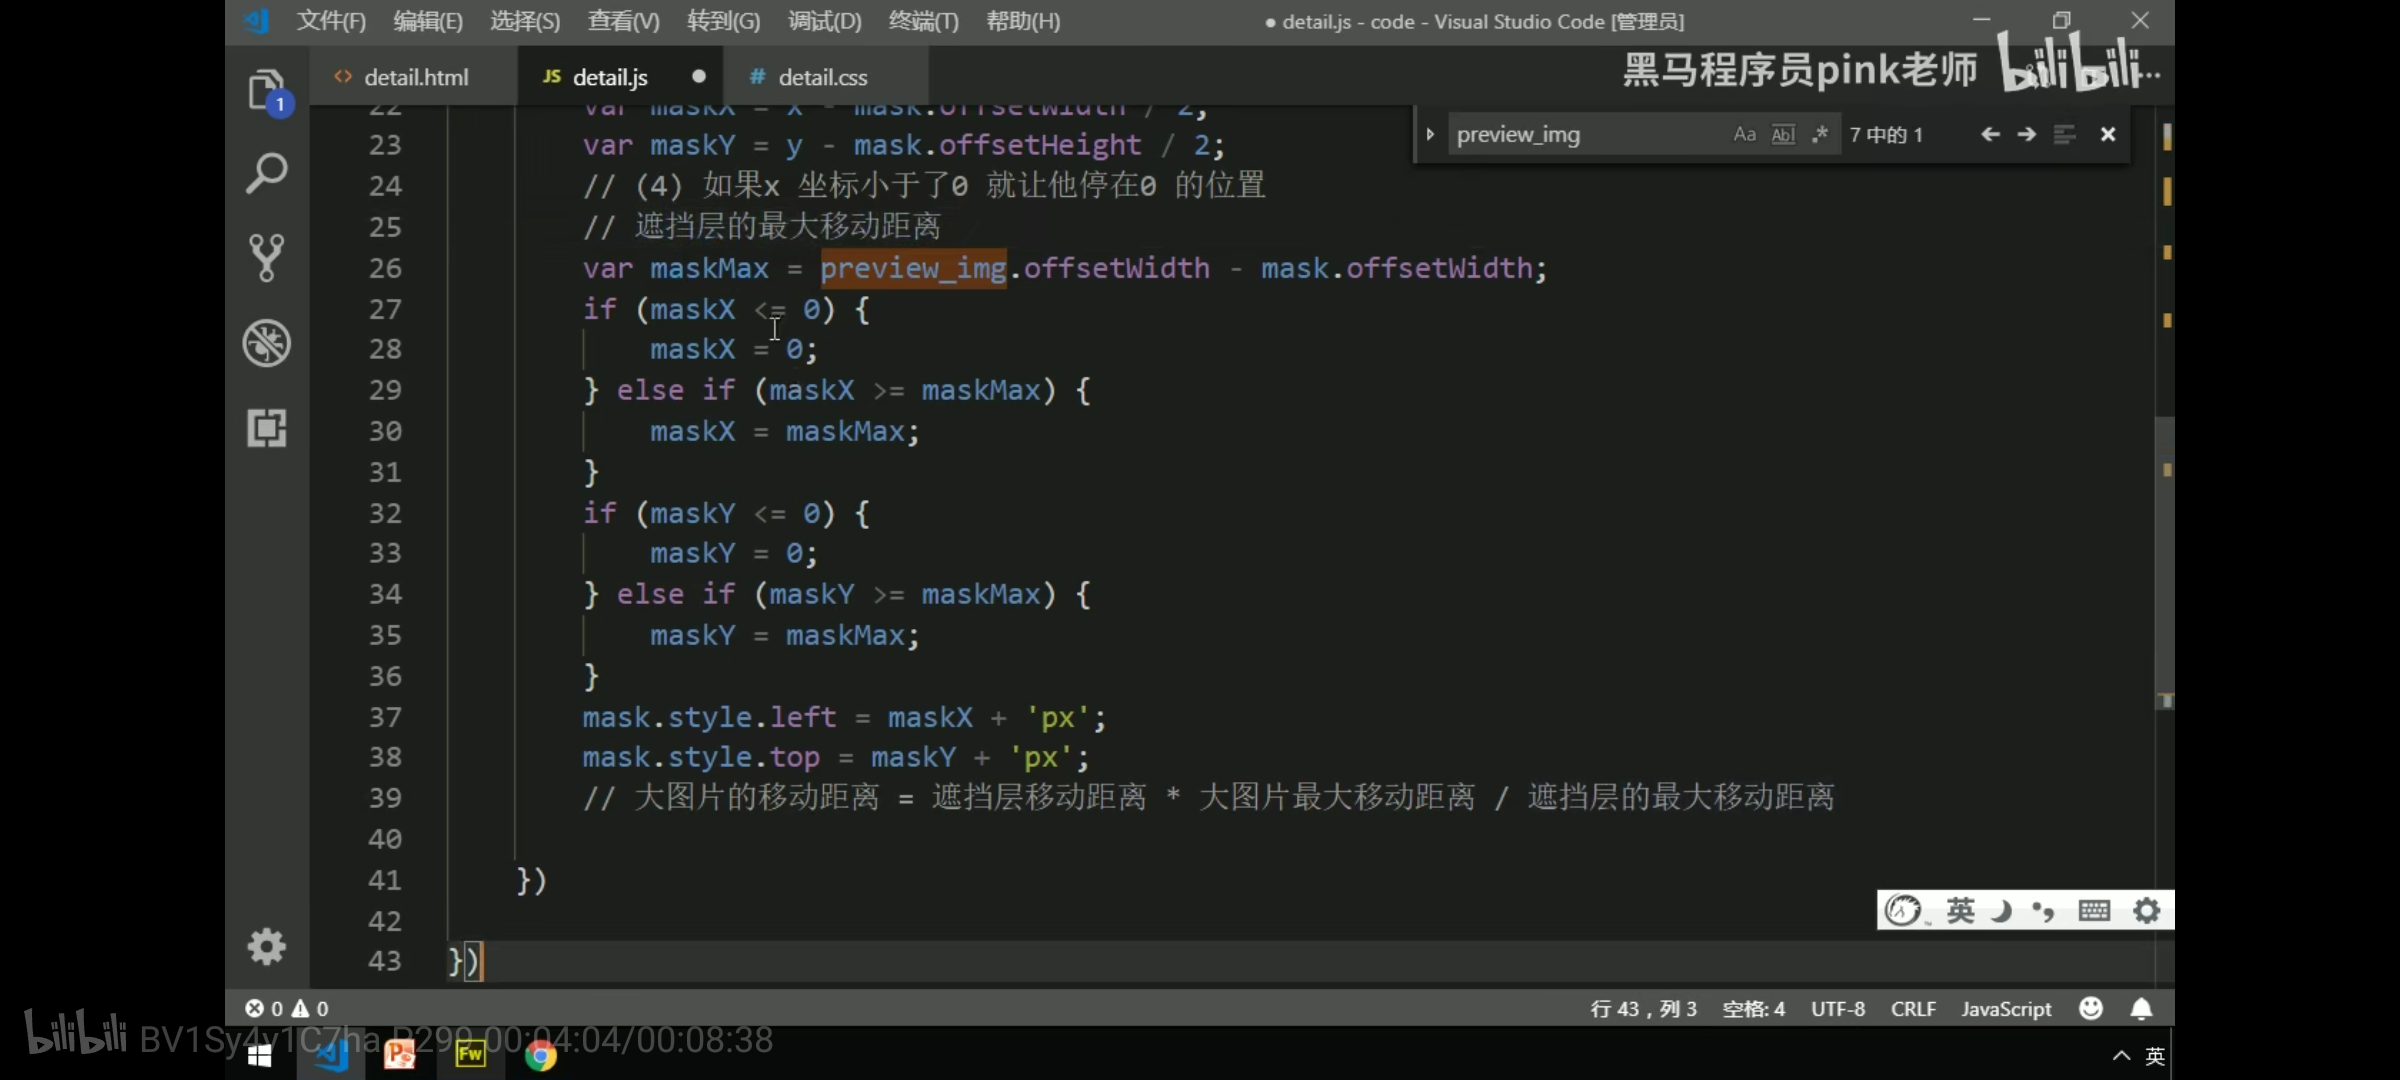The height and width of the screenshot is (1080, 2400).
Task: Open the 终端(T) menu
Action: coord(924,21)
